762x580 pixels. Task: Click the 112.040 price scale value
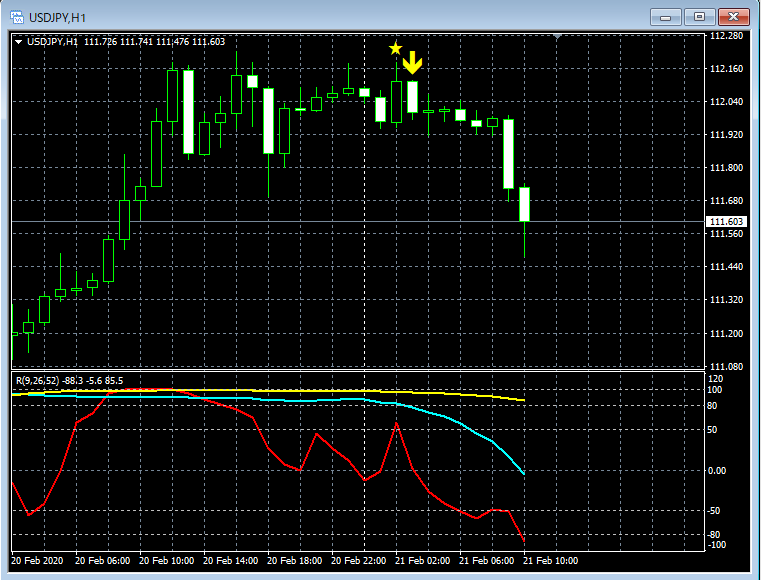pyautogui.click(x=726, y=102)
